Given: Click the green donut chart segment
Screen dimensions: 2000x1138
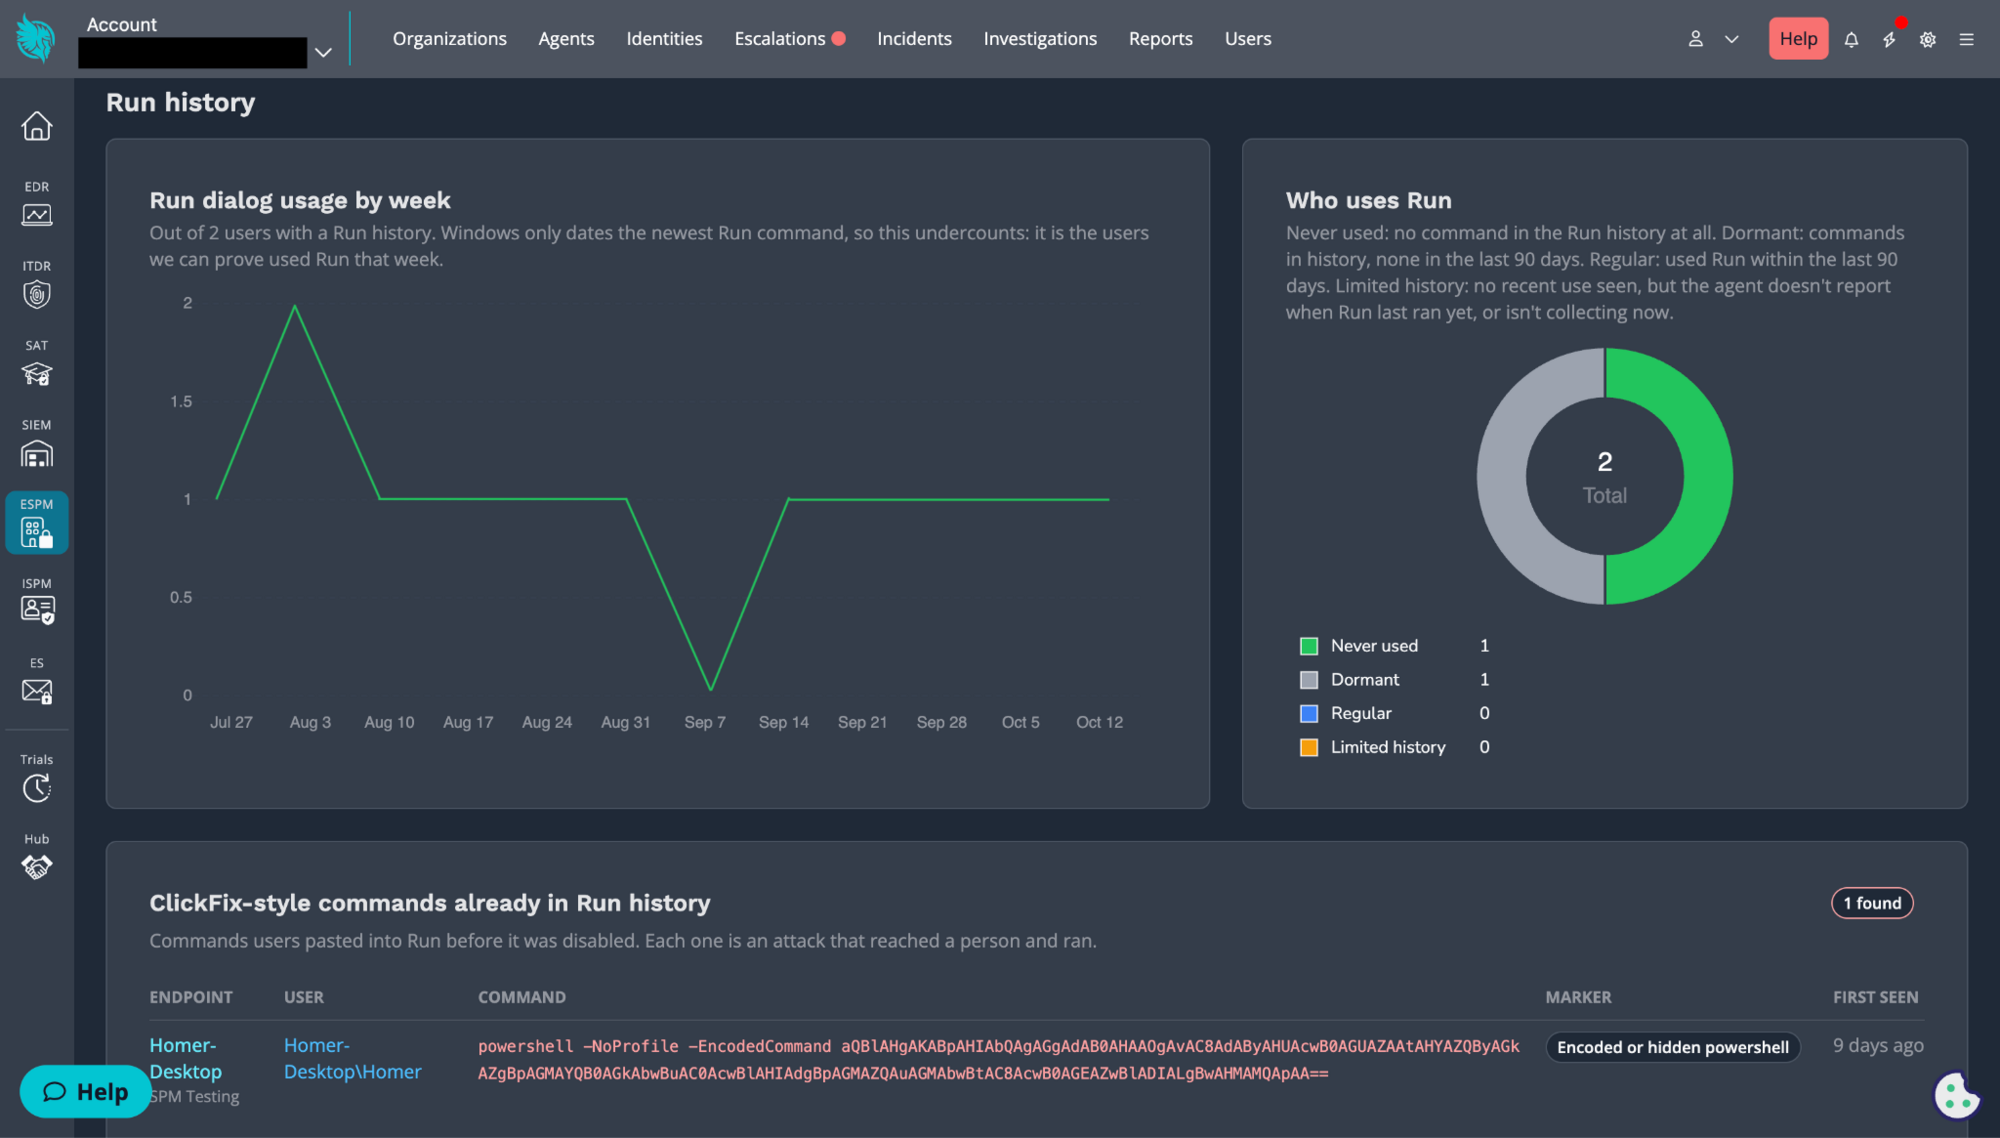Looking at the screenshot, I should [x=1708, y=476].
